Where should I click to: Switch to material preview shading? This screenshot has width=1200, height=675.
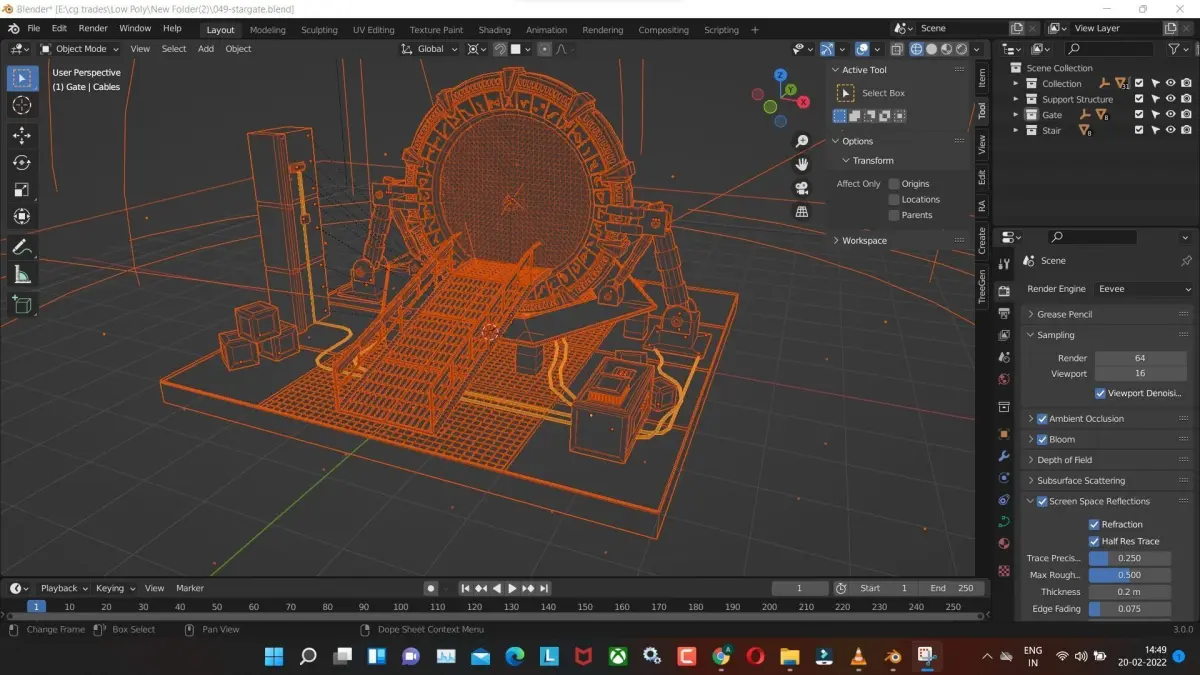(x=946, y=48)
